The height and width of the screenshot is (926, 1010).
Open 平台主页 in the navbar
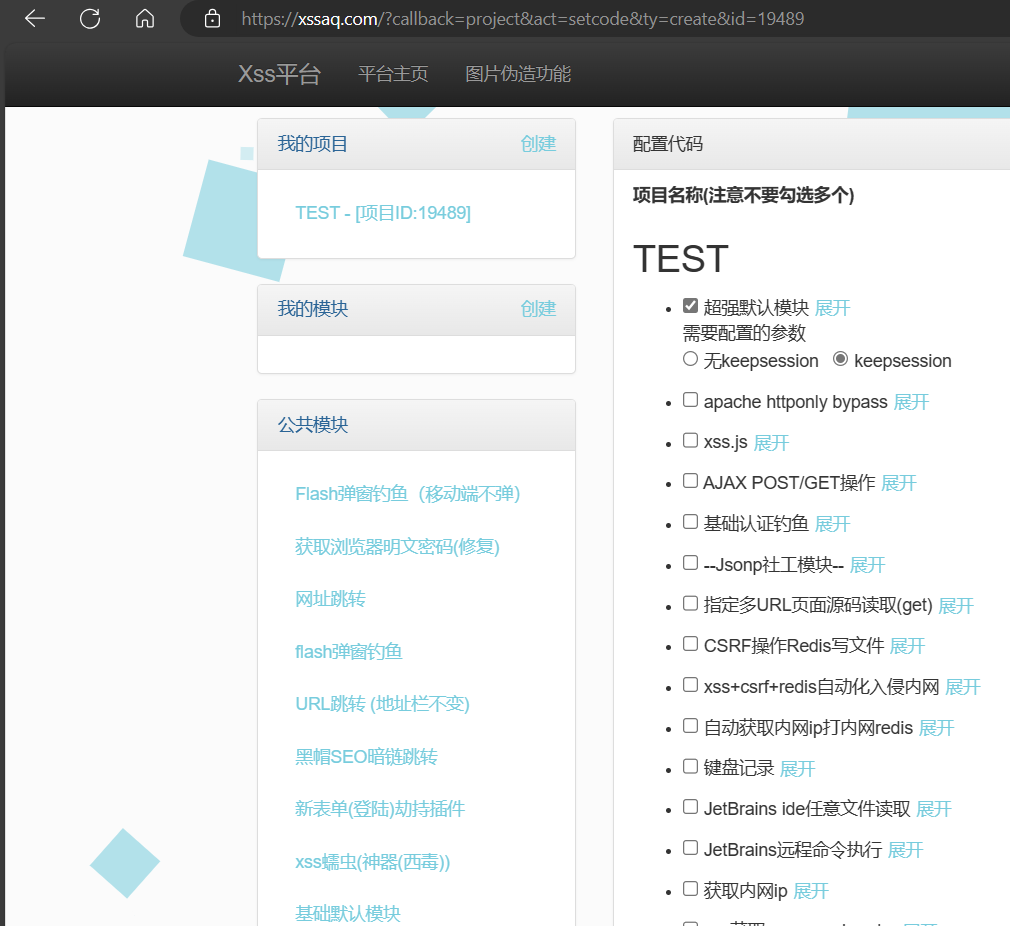coord(393,74)
